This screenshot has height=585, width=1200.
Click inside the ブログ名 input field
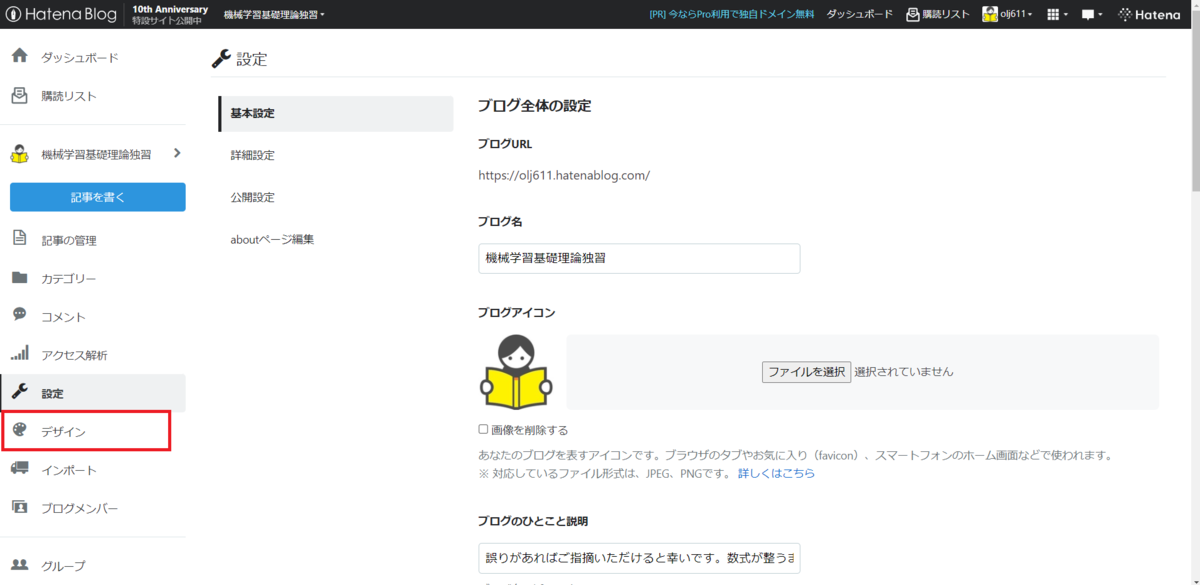click(x=639, y=258)
